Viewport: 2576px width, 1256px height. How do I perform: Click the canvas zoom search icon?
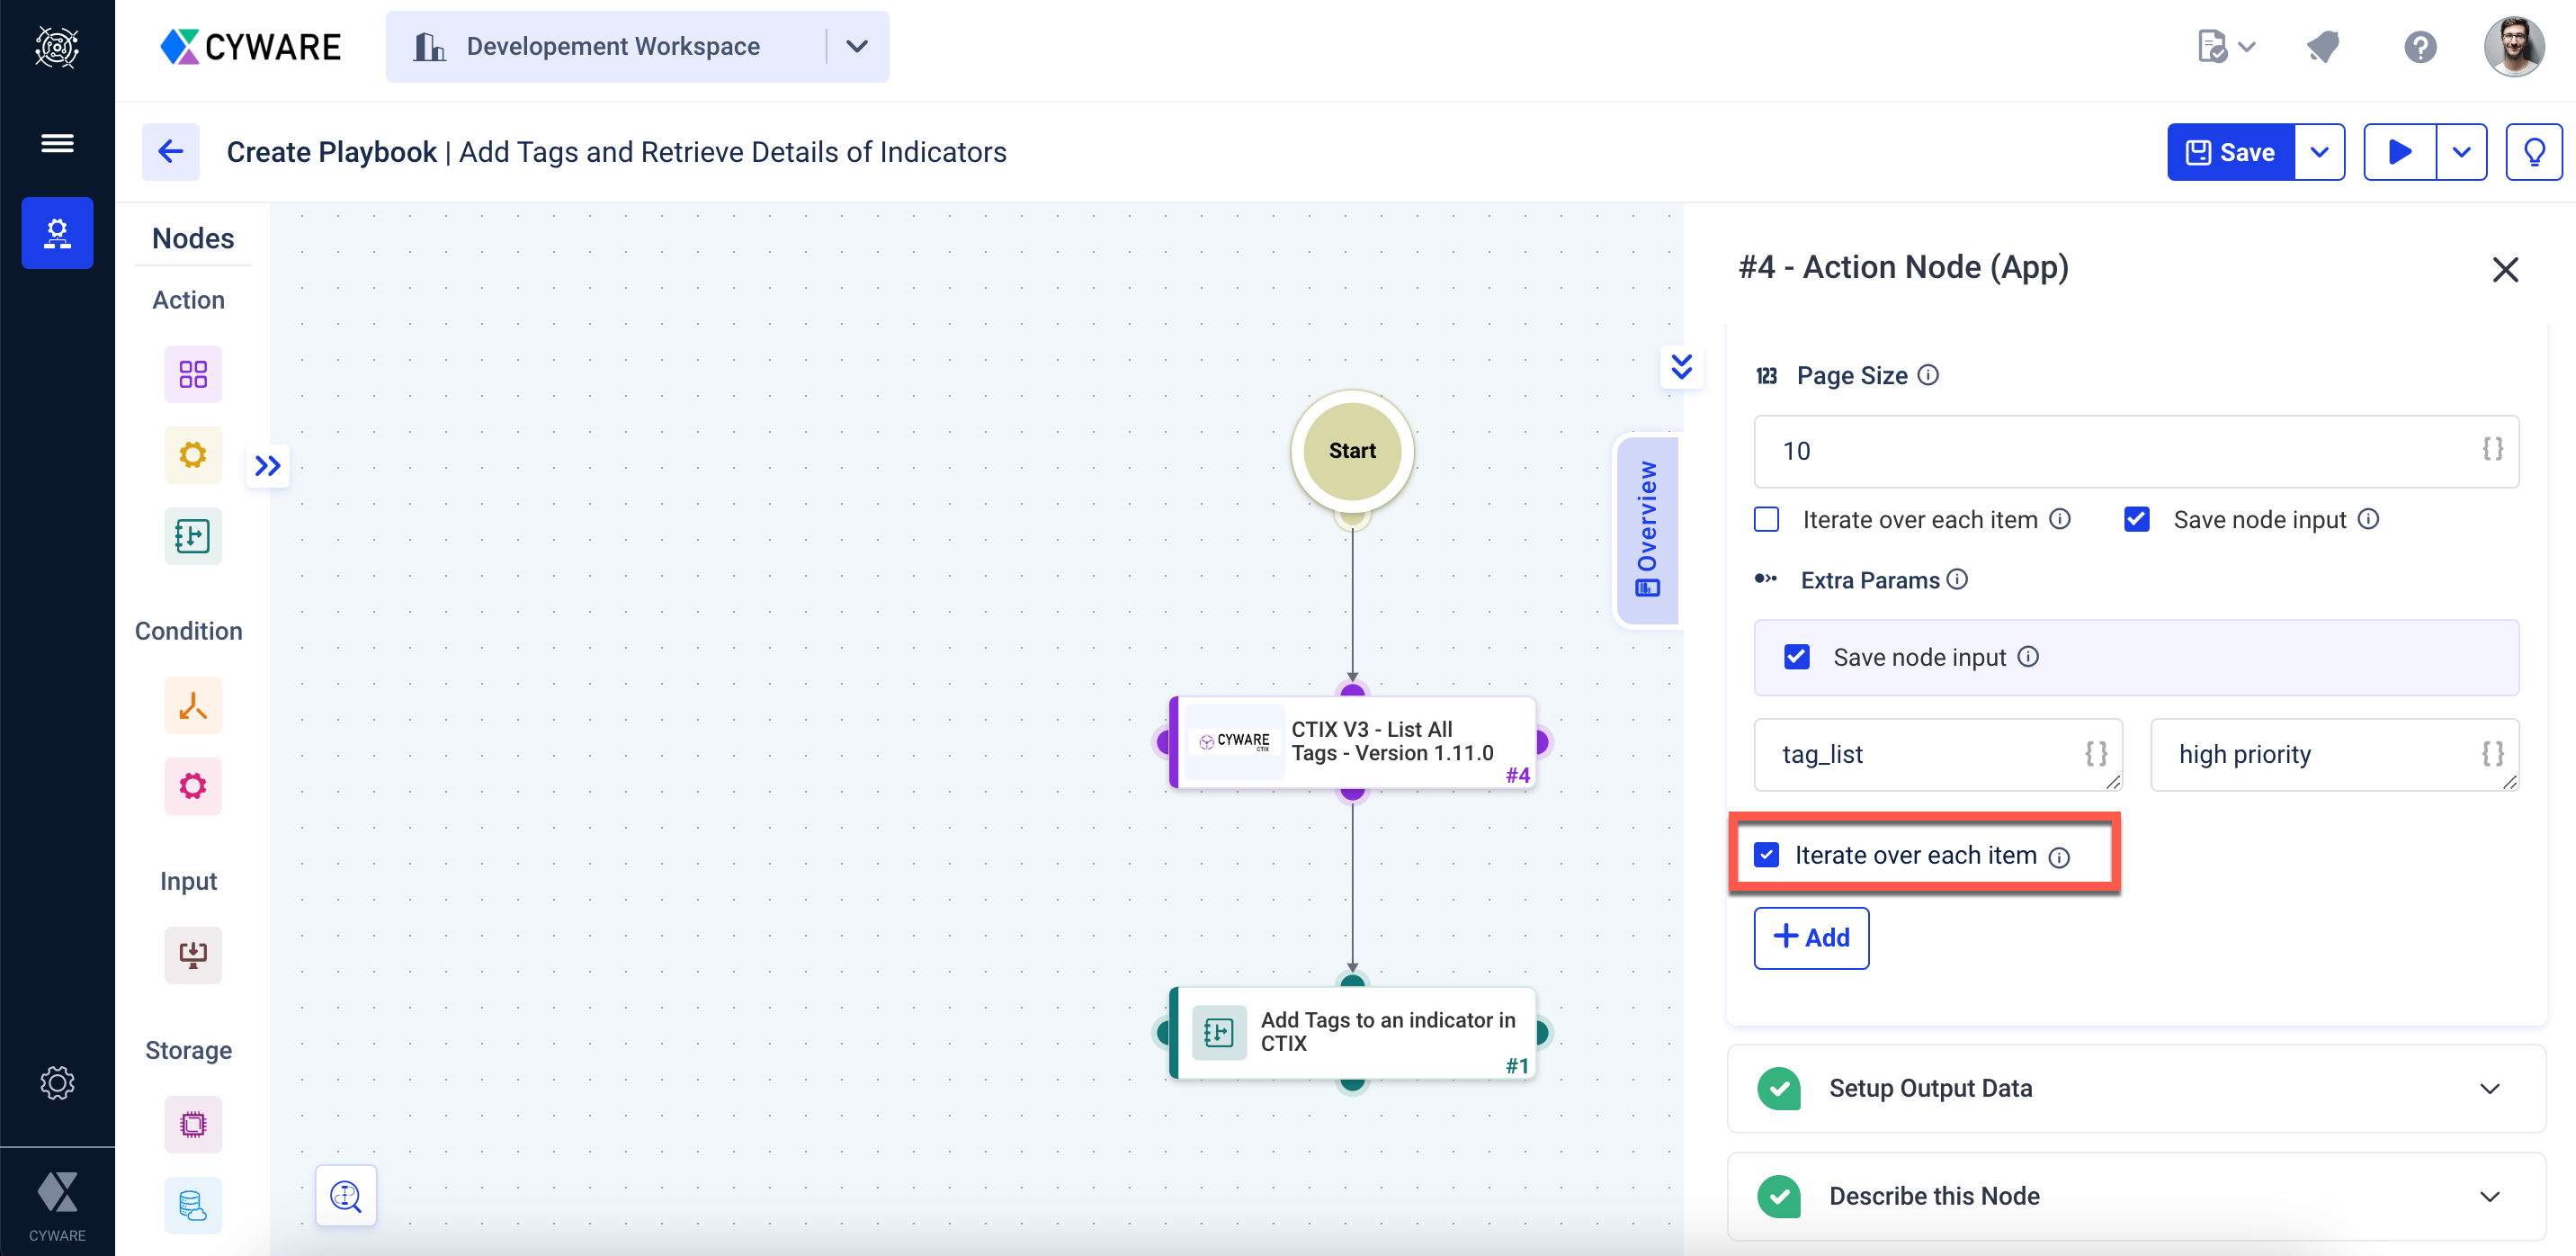[x=346, y=1195]
